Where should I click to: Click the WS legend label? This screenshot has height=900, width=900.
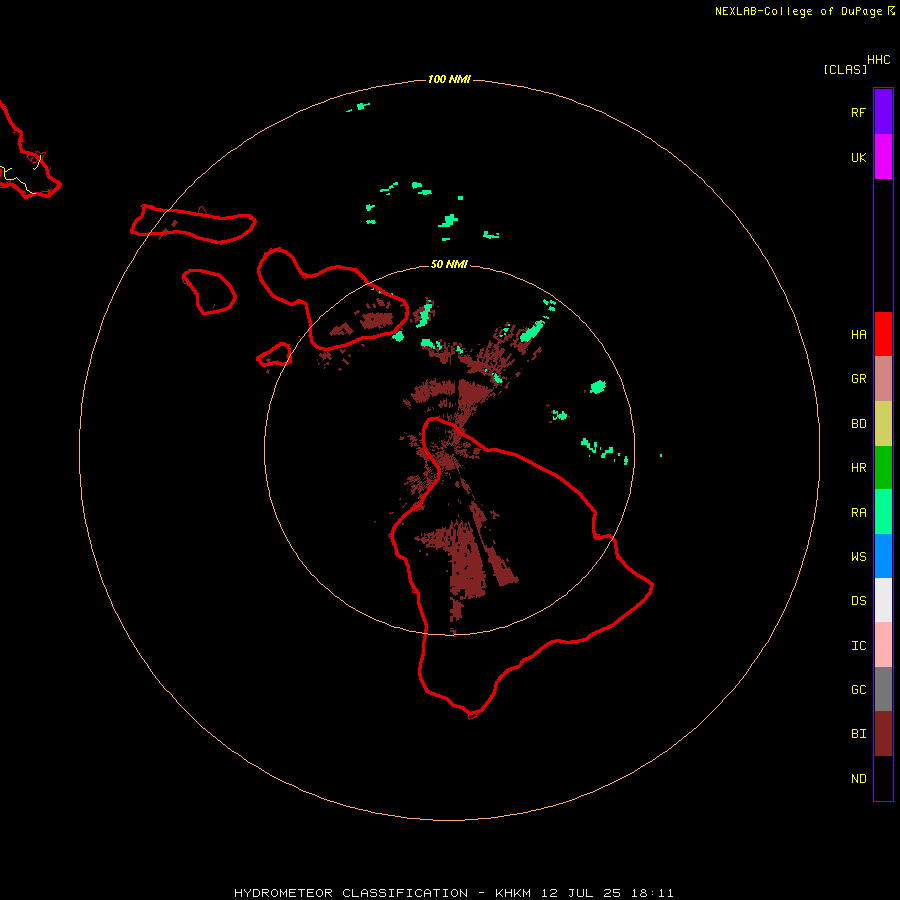[858, 556]
